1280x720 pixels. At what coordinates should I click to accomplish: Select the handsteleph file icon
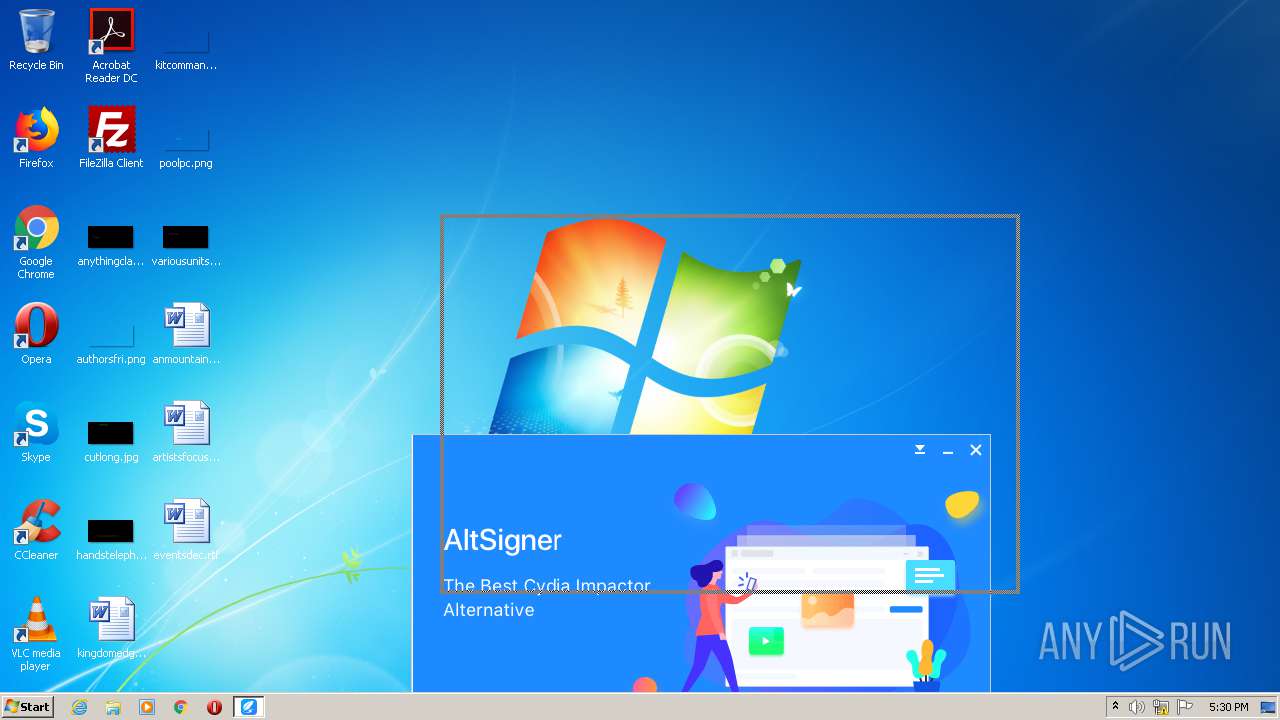coord(111,538)
